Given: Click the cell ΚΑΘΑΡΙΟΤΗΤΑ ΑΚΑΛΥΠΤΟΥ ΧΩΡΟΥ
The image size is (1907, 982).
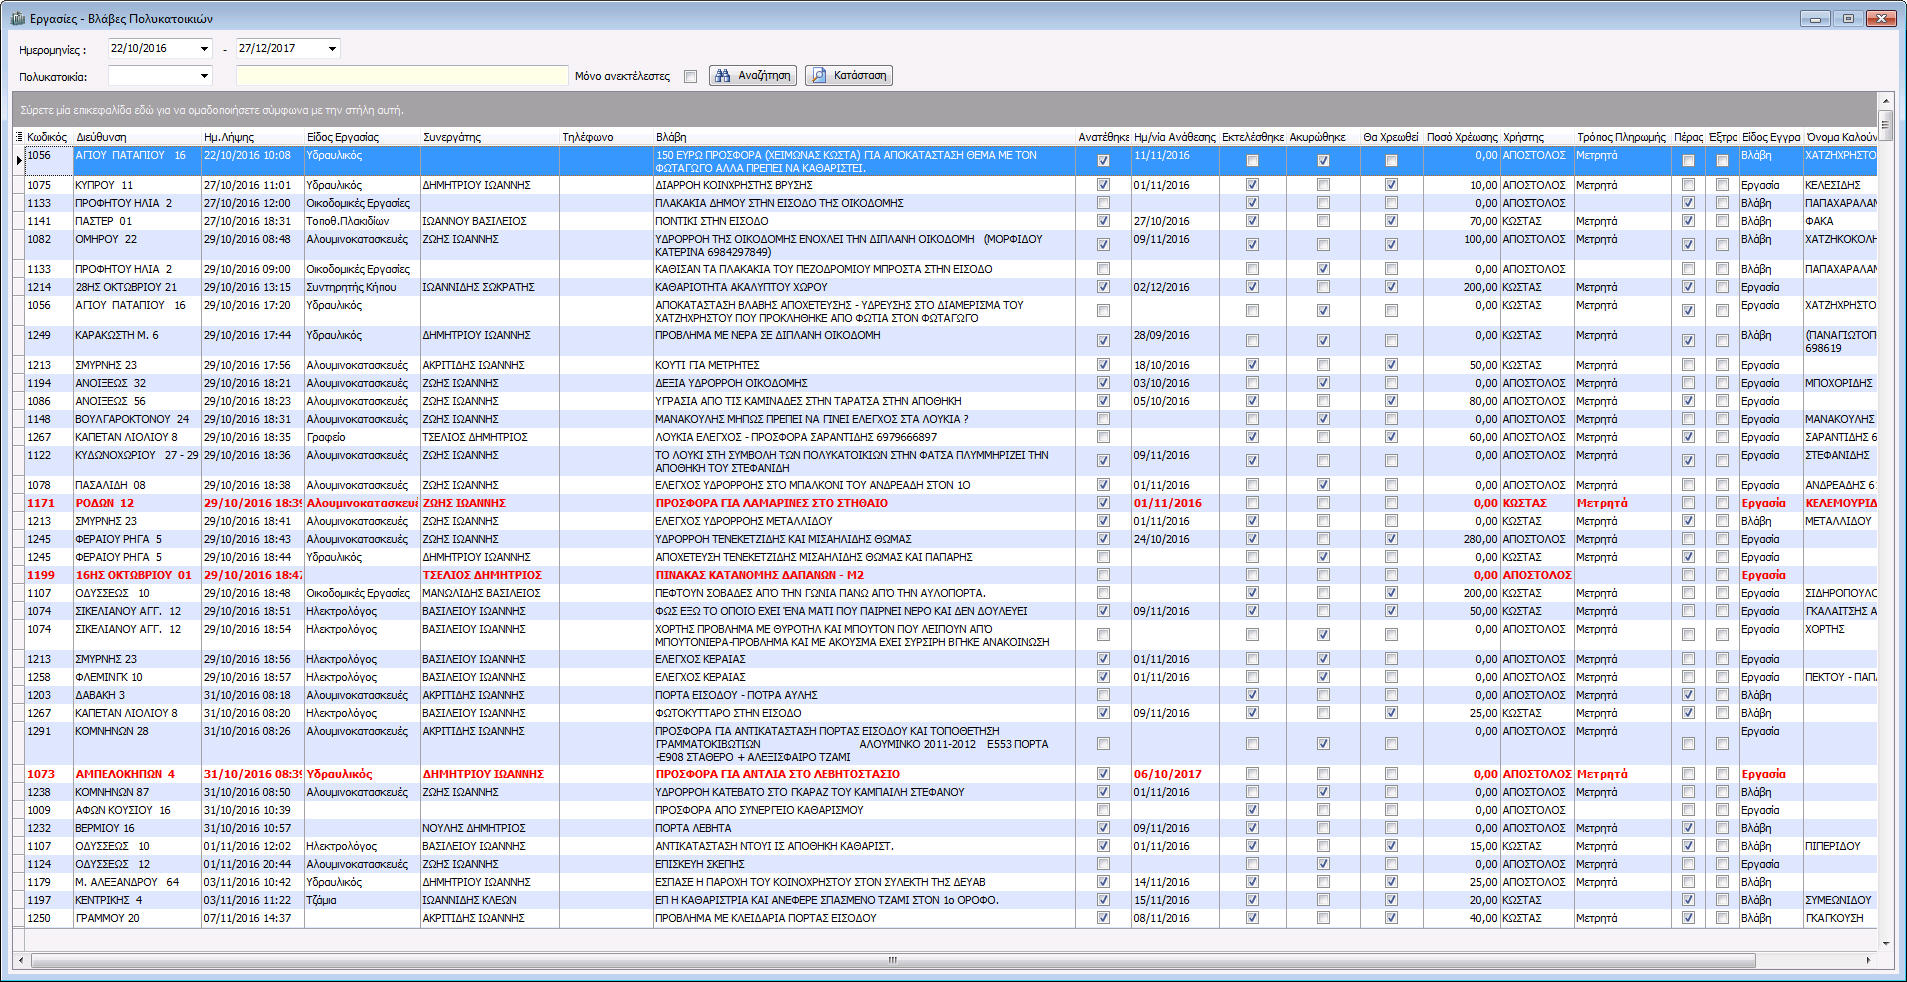Looking at the screenshot, I should click(741, 287).
